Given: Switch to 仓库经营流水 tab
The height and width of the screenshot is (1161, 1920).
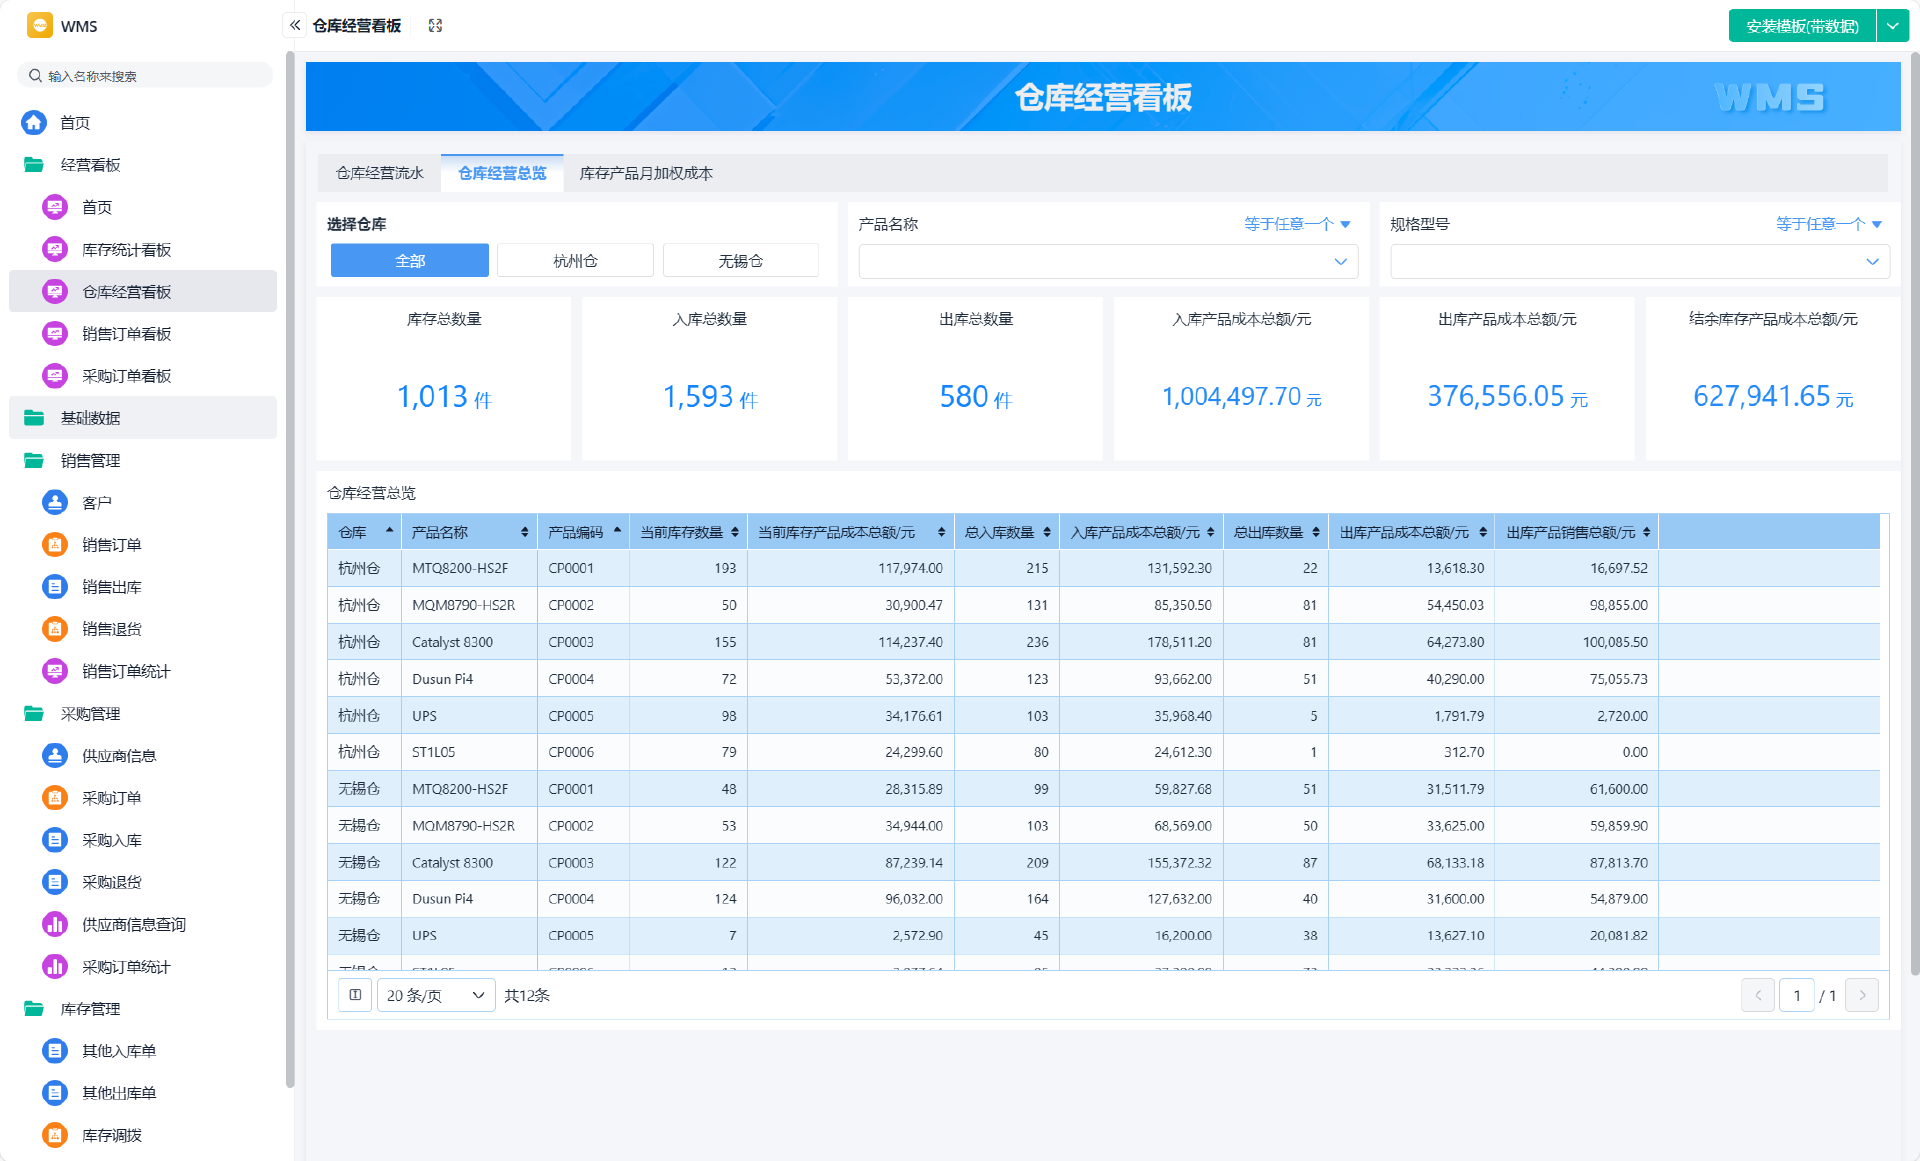Looking at the screenshot, I should click(x=380, y=173).
